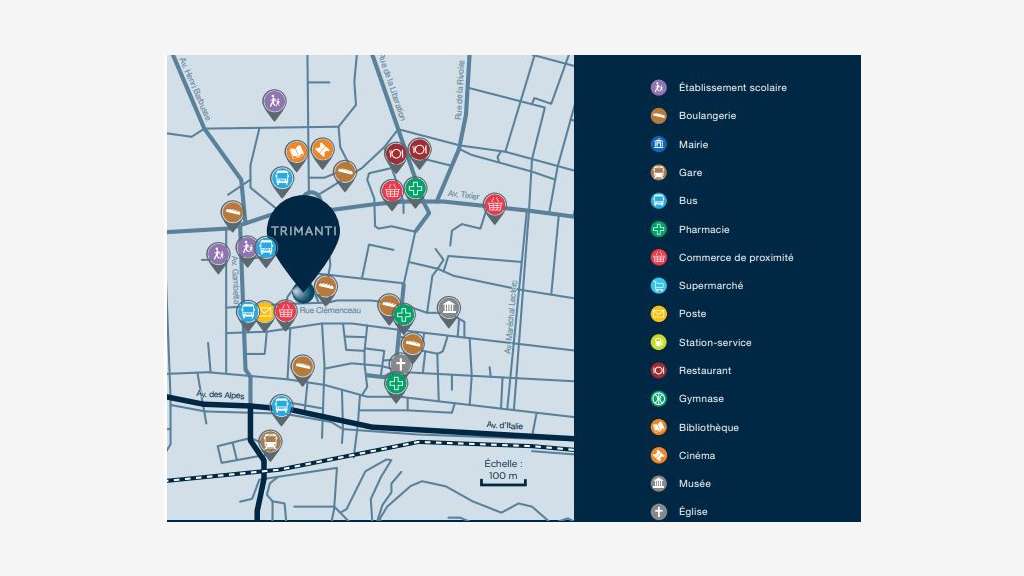Click the 'Av. d'Italie' street label
1024x576 pixels.
pyautogui.click(x=504, y=425)
